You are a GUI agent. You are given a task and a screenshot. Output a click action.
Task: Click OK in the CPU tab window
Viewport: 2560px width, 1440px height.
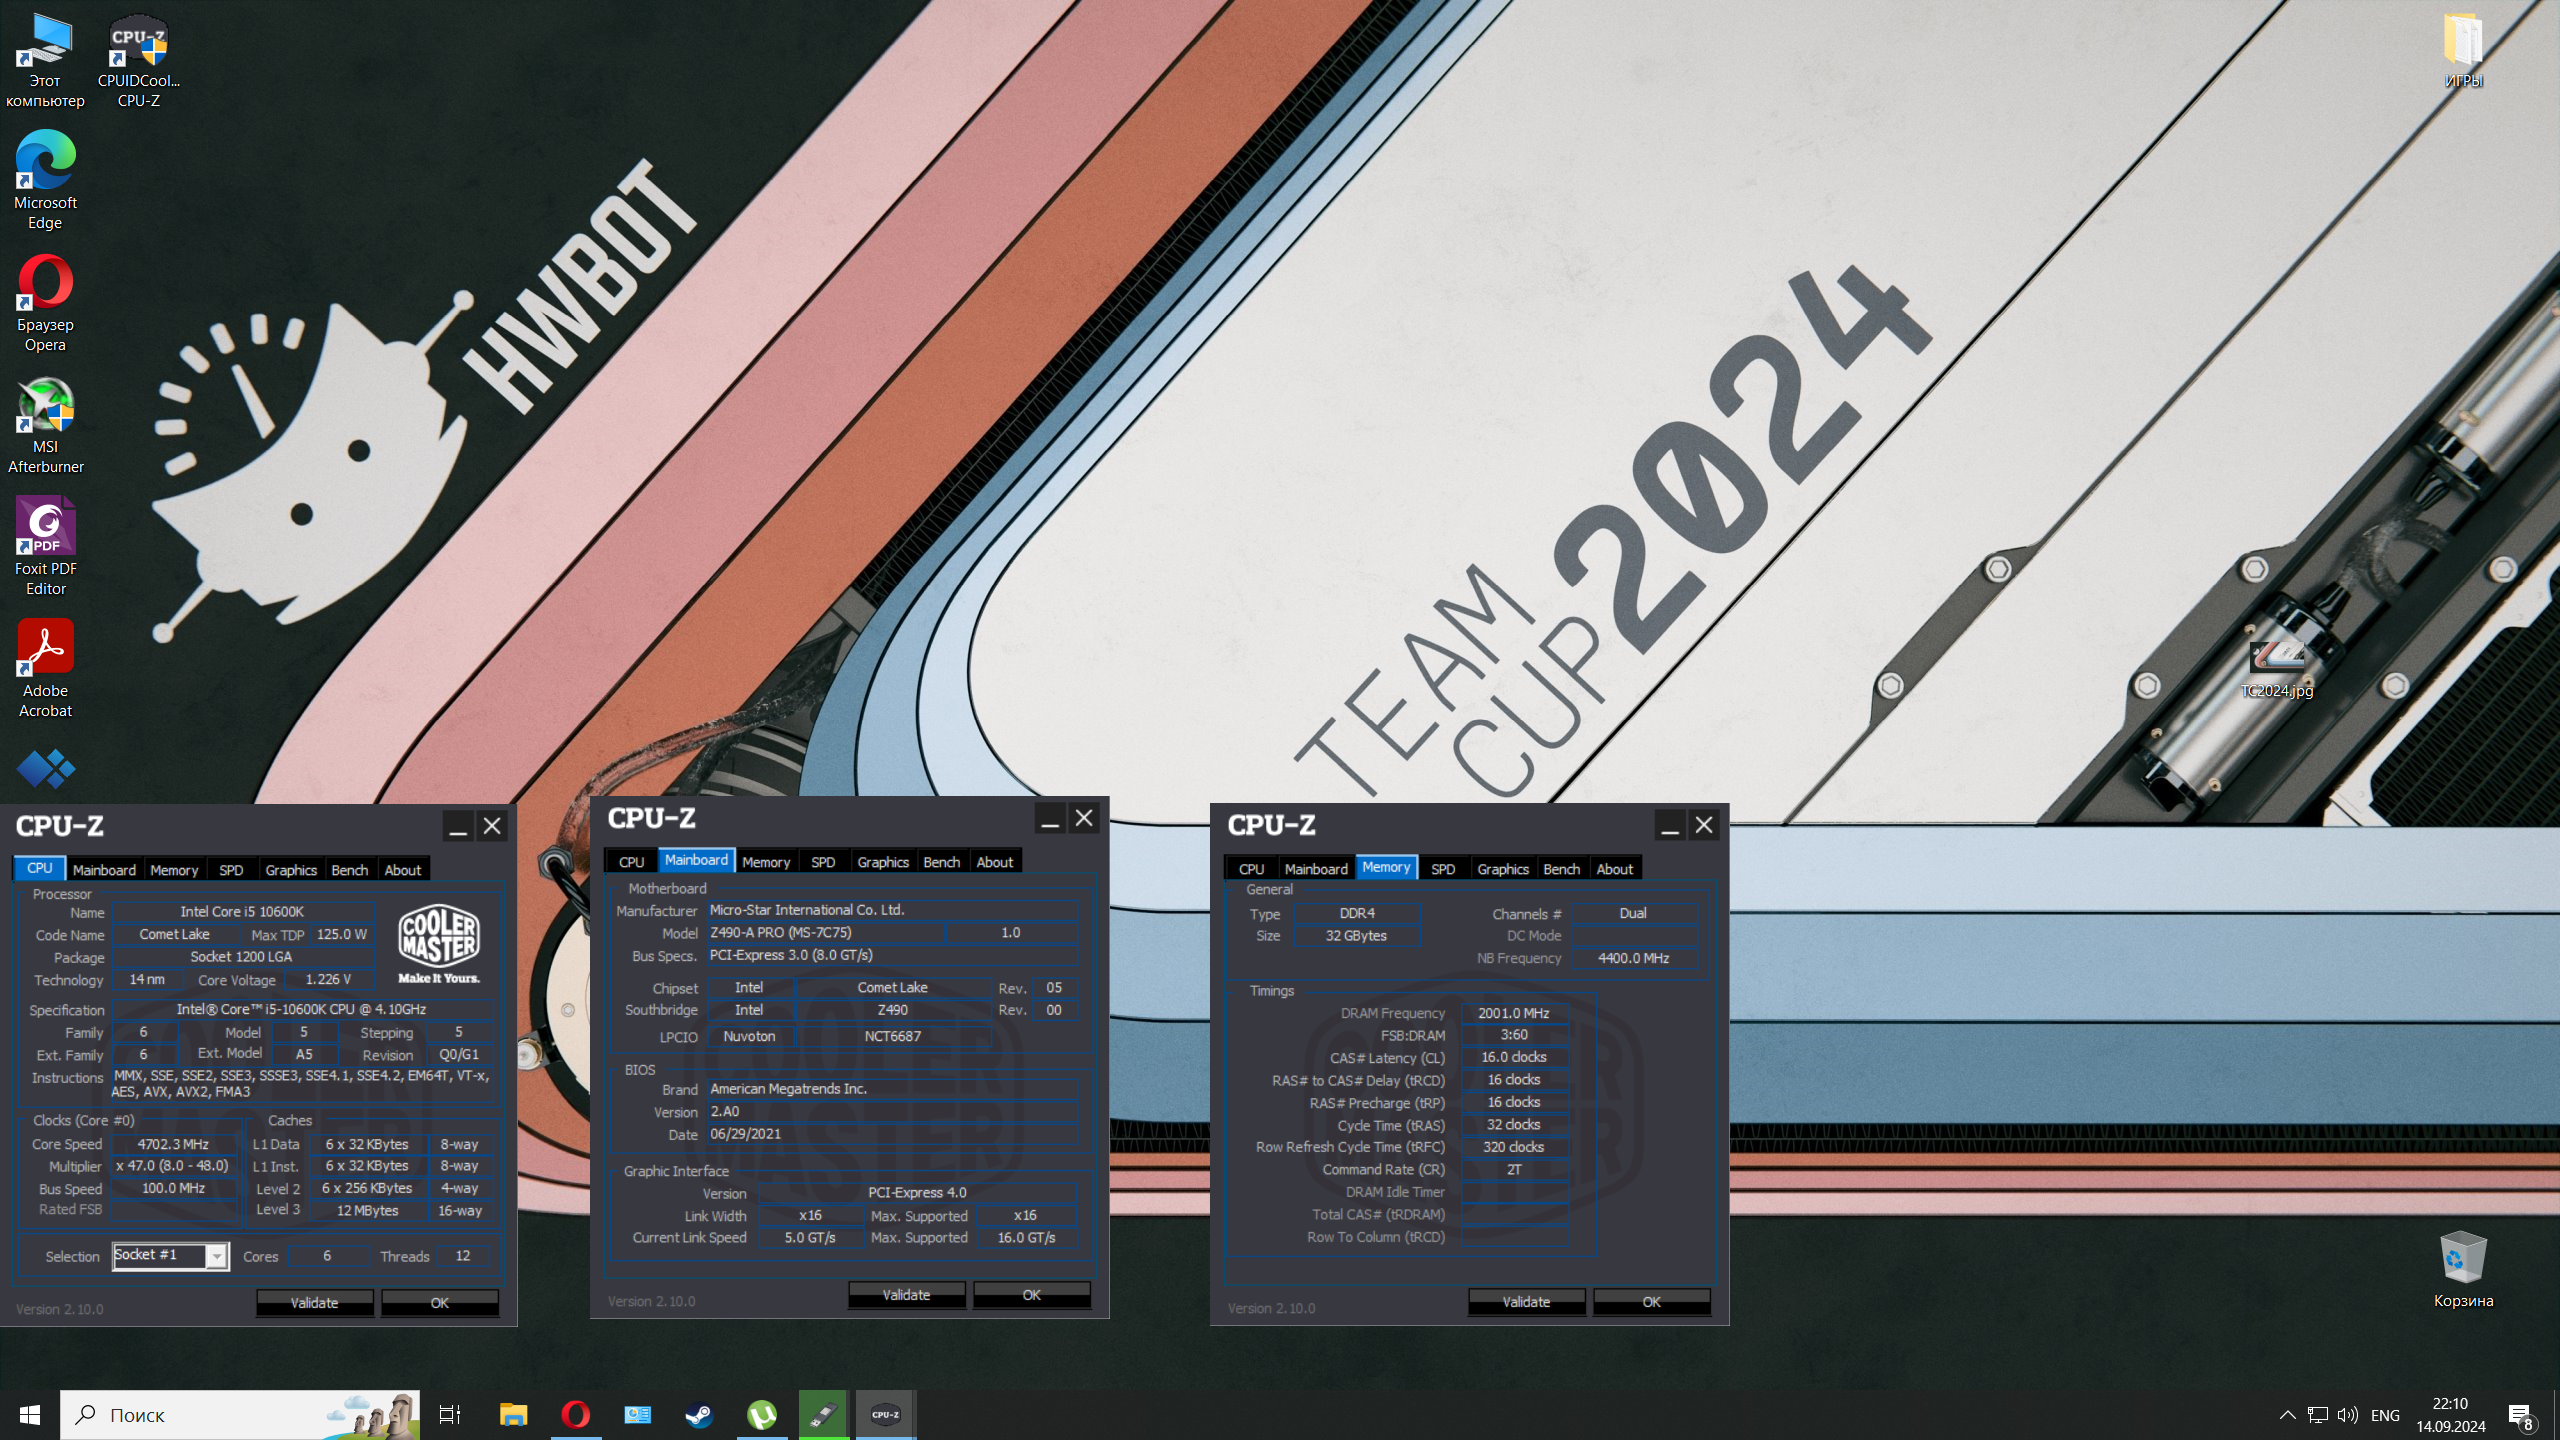pos(440,1302)
